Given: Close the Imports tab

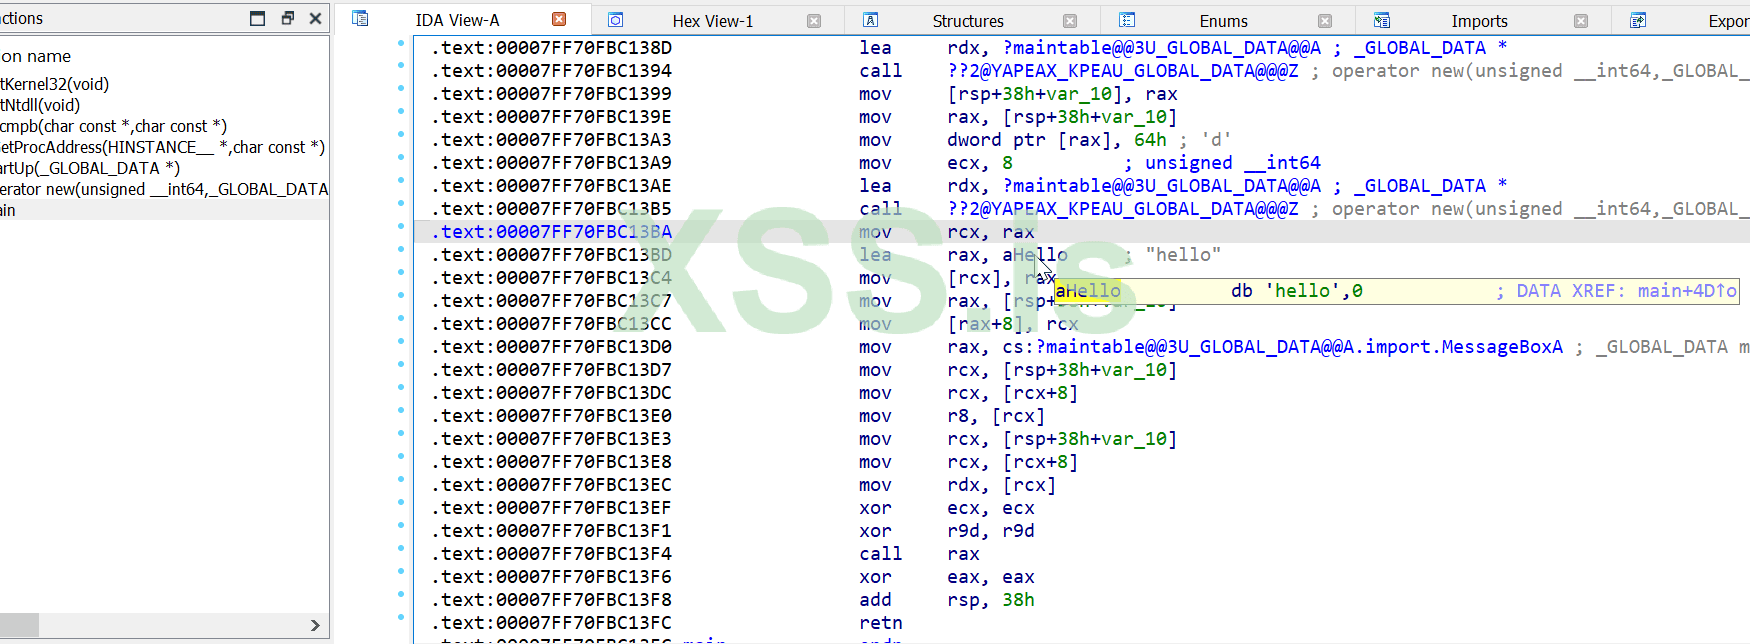Looking at the screenshot, I should (1581, 20).
